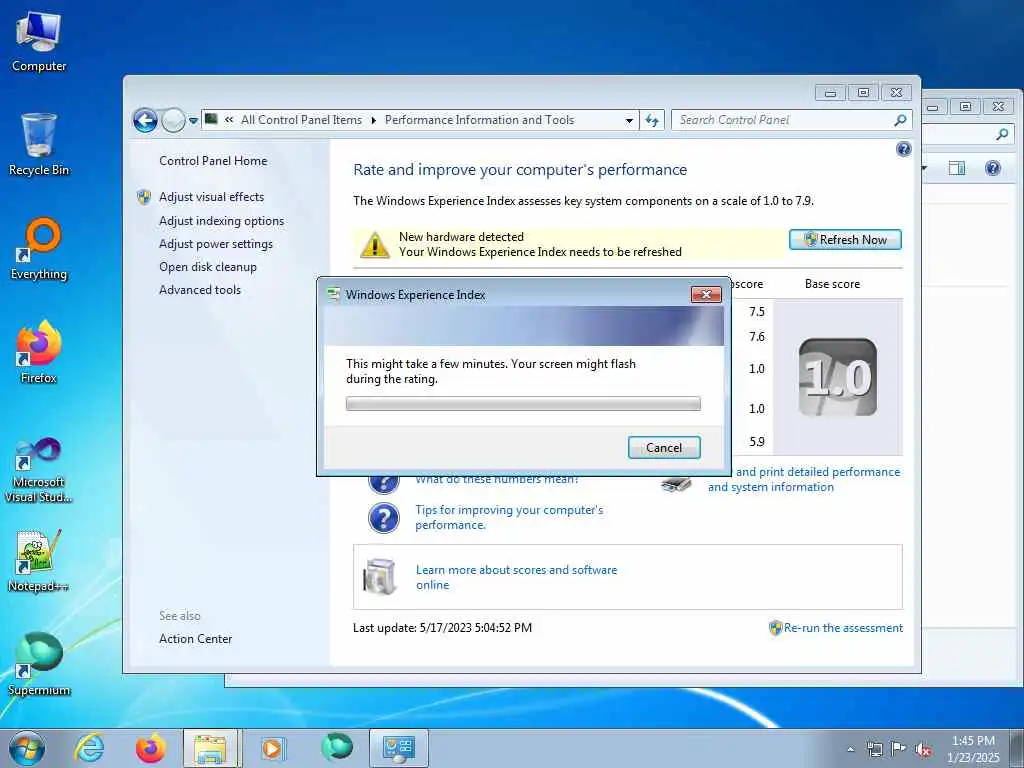The image size is (1024, 768).
Task: Open print detailed performance and system information
Action: 803,479
